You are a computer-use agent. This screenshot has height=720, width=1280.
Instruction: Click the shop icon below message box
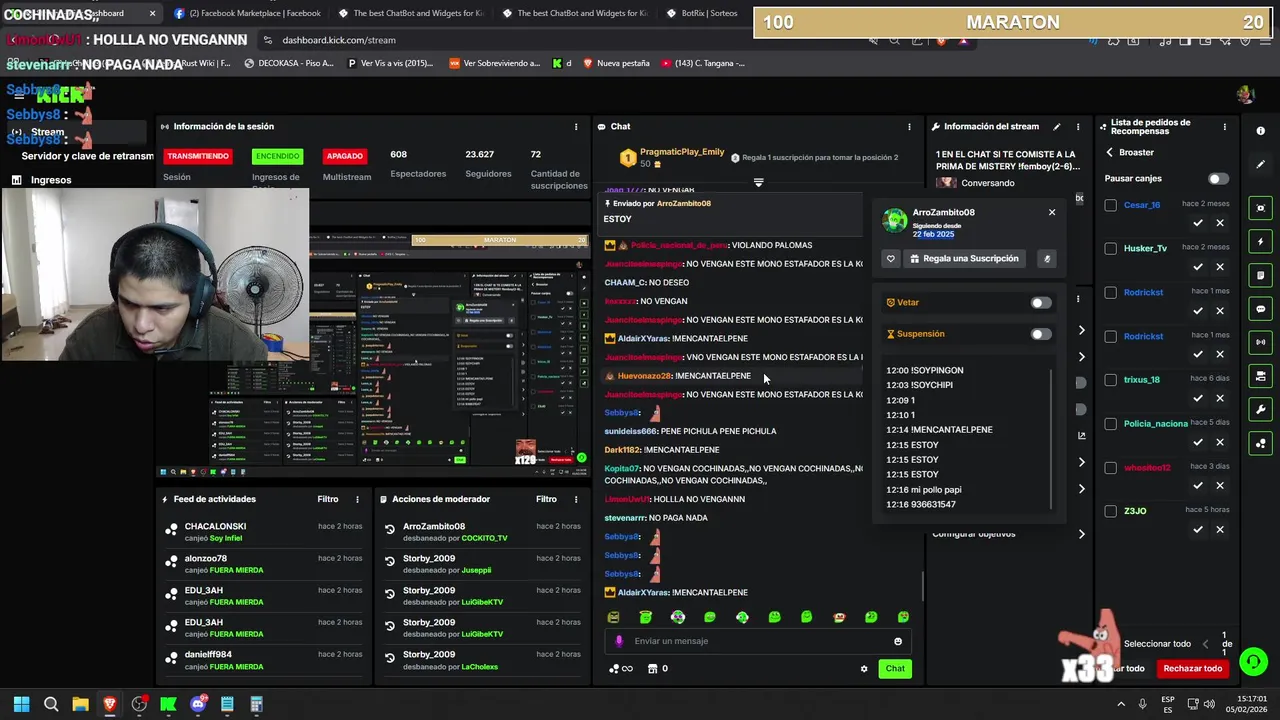652,669
